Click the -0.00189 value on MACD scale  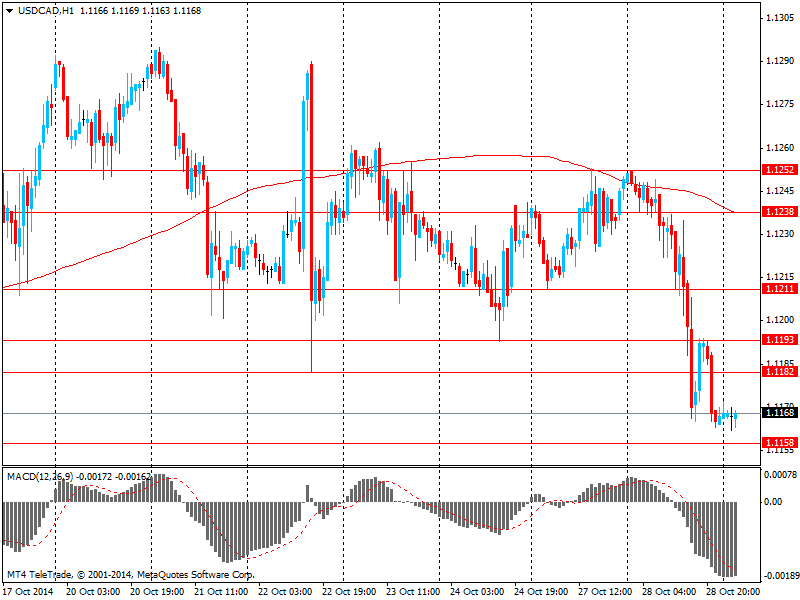779,577
